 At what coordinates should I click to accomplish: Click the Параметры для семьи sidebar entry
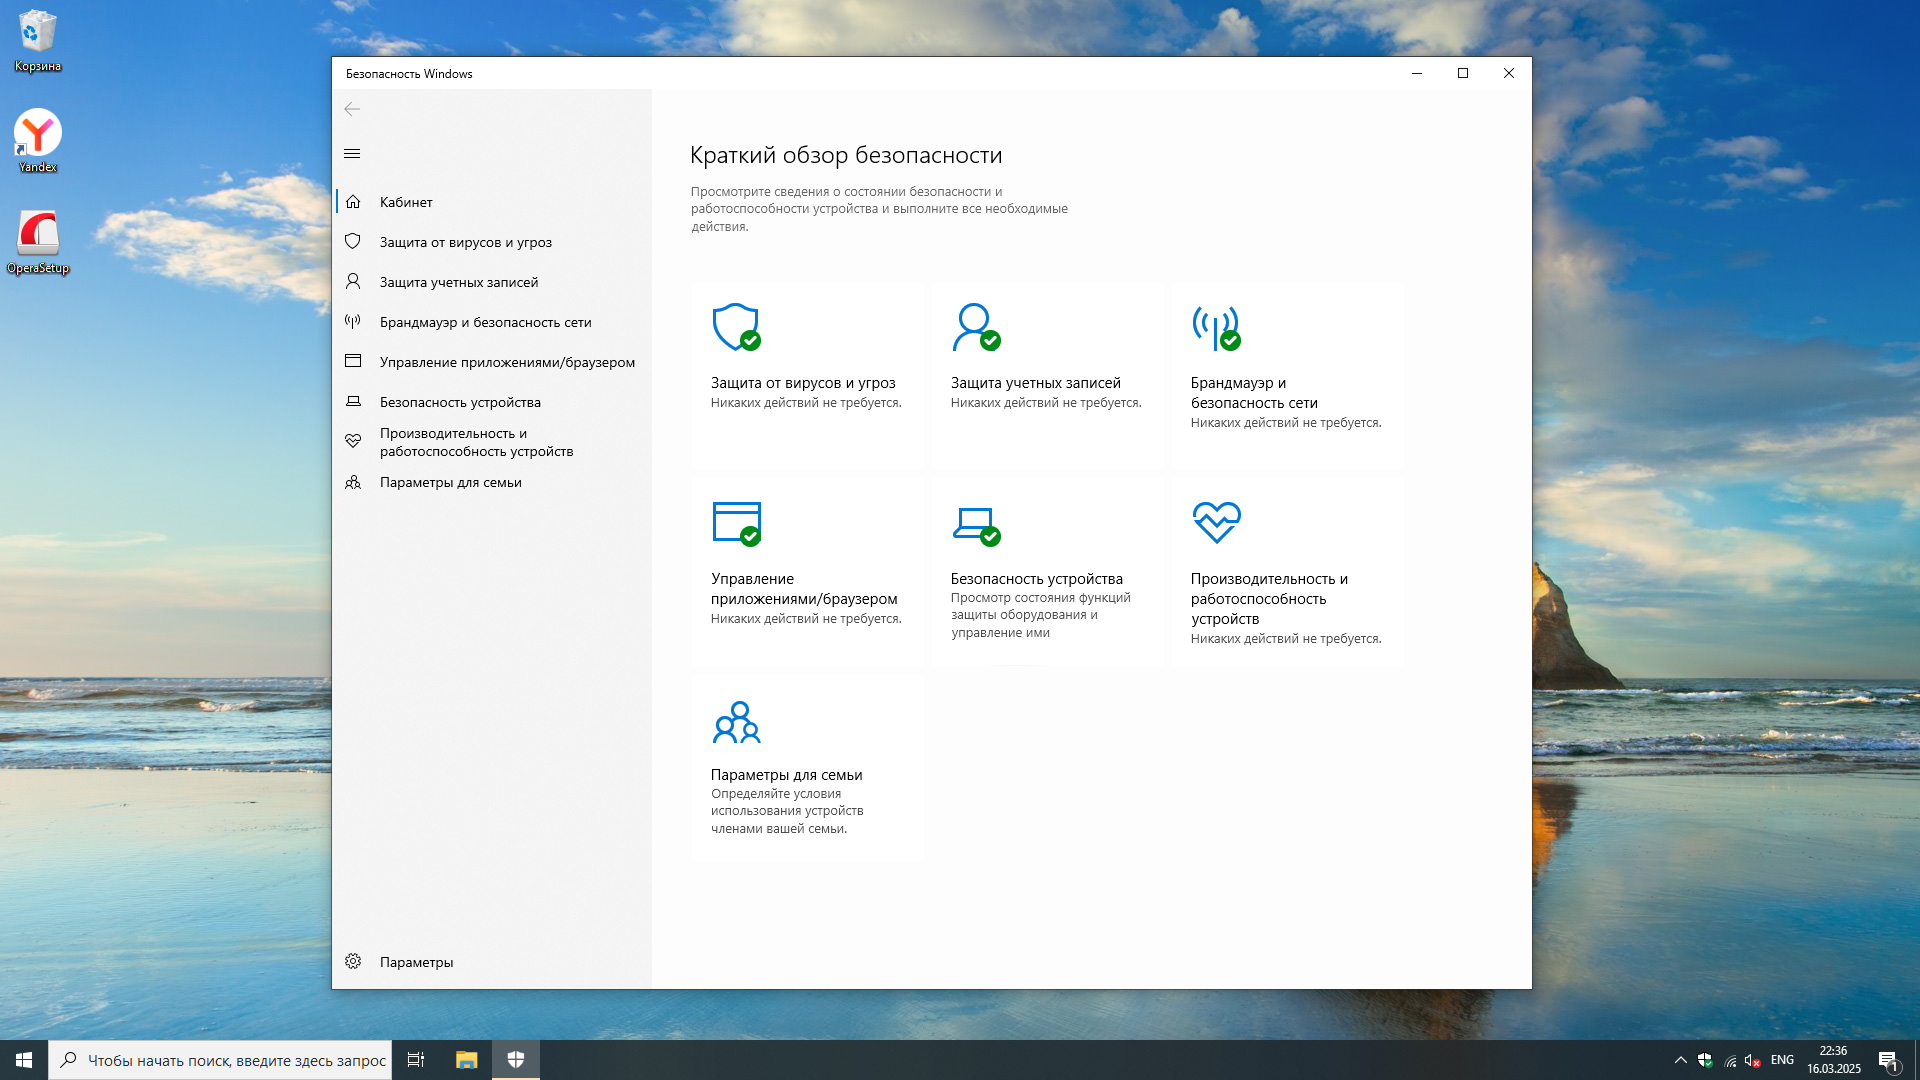tap(450, 482)
